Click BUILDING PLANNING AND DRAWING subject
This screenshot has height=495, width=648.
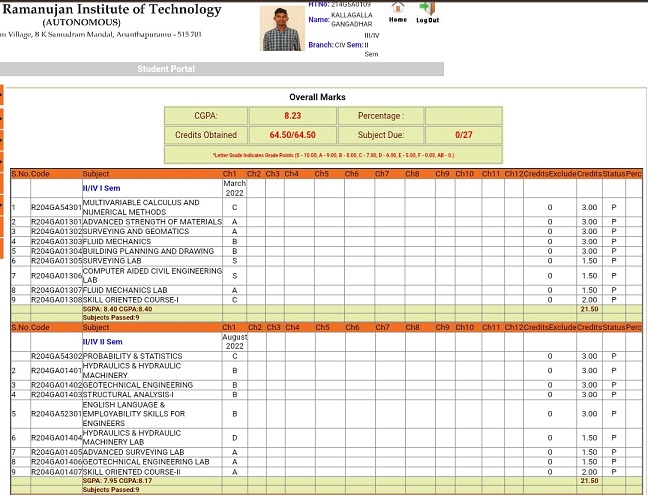[x=148, y=251]
